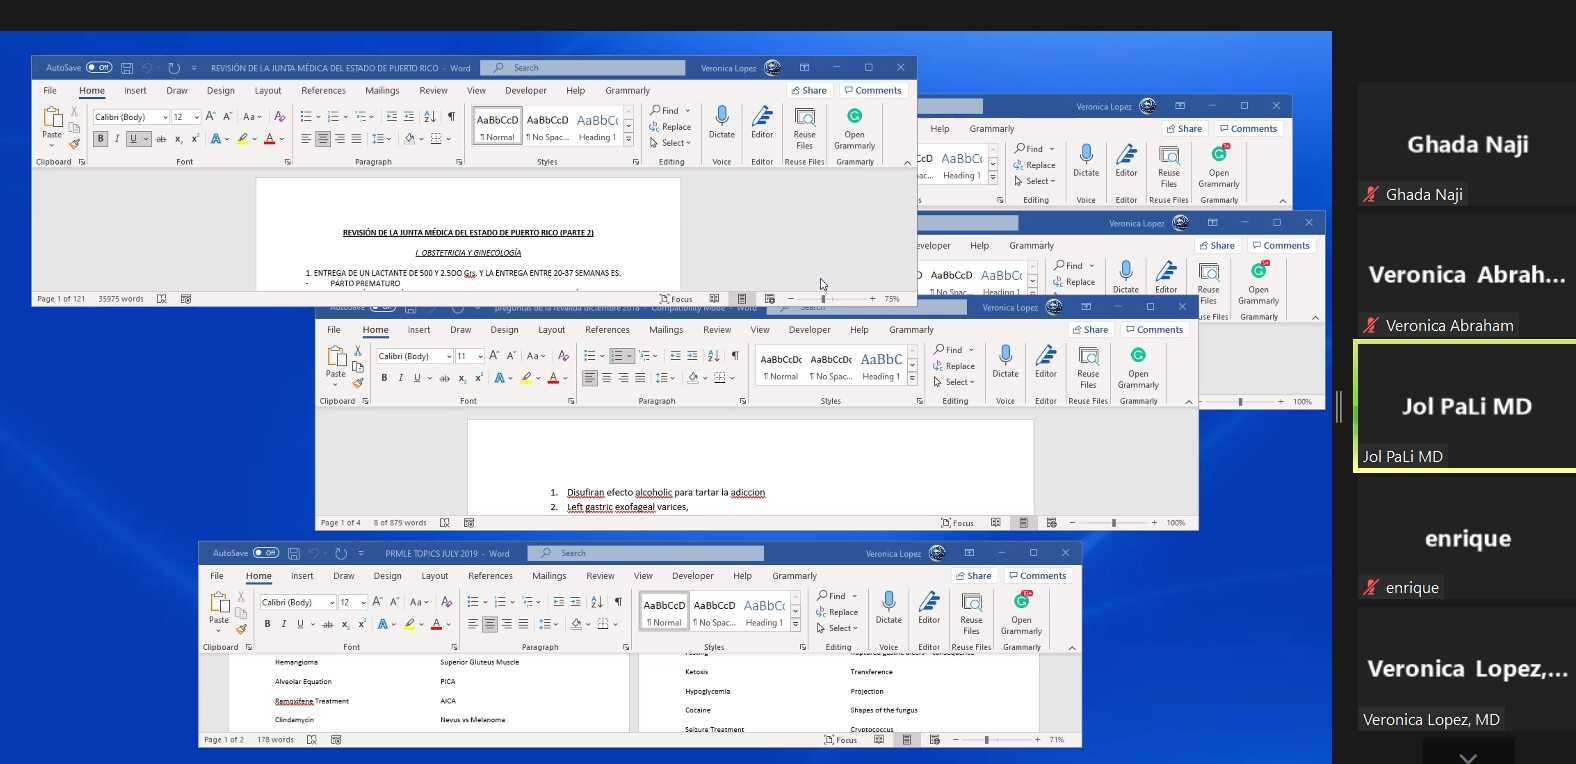Viewport: 1576px width, 764px height.
Task: Click the Save icon in PRMLE TOPICS title bar
Action: pyautogui.click(x=294, y=553)
